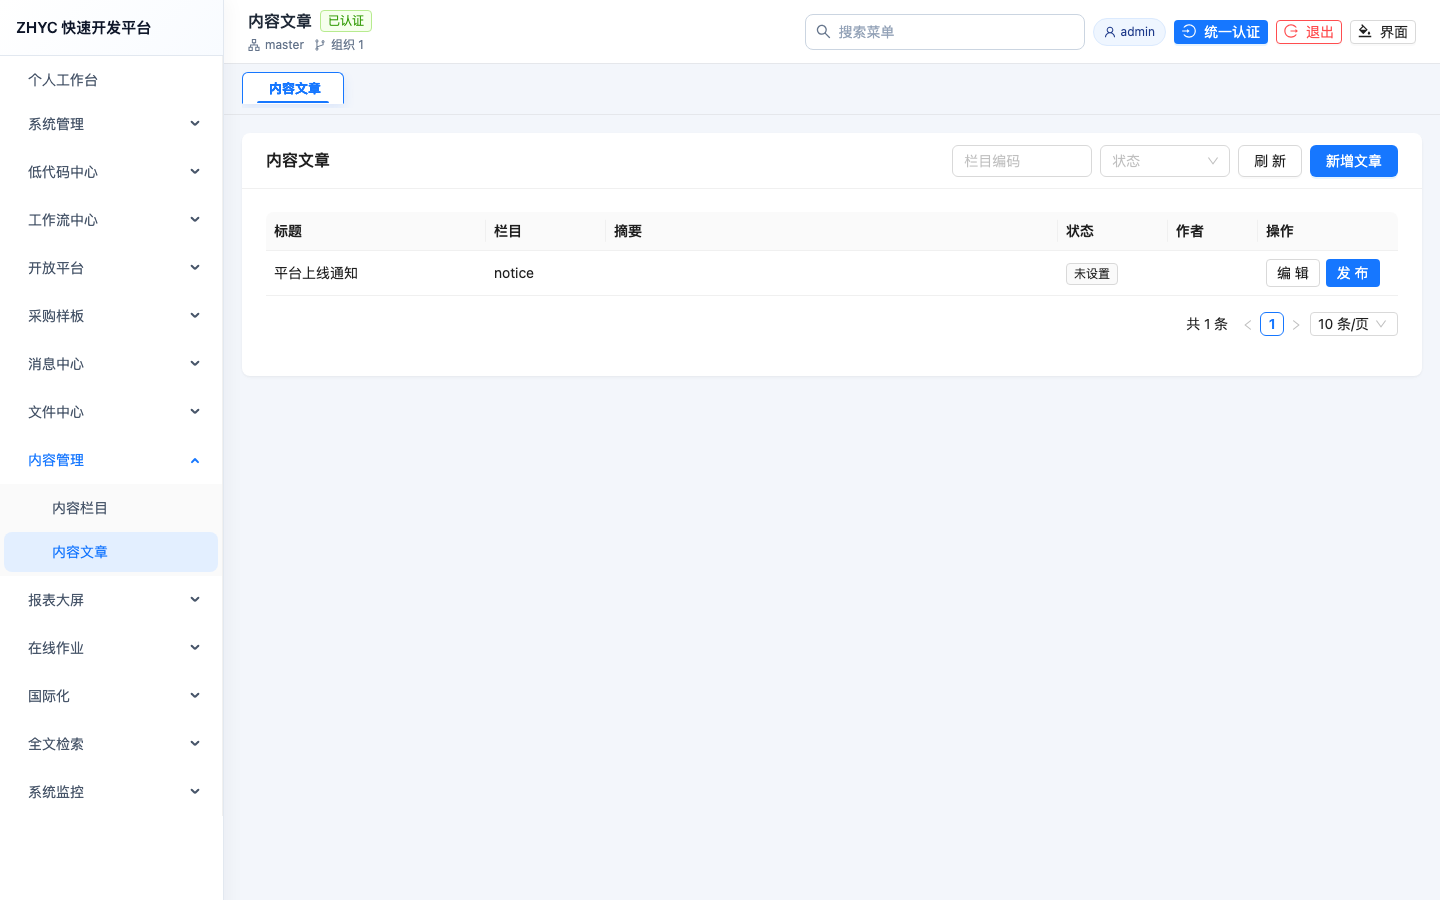Click the 组织 1 fork icon
Screen dimensions: 1440x900
coord(320,45)
